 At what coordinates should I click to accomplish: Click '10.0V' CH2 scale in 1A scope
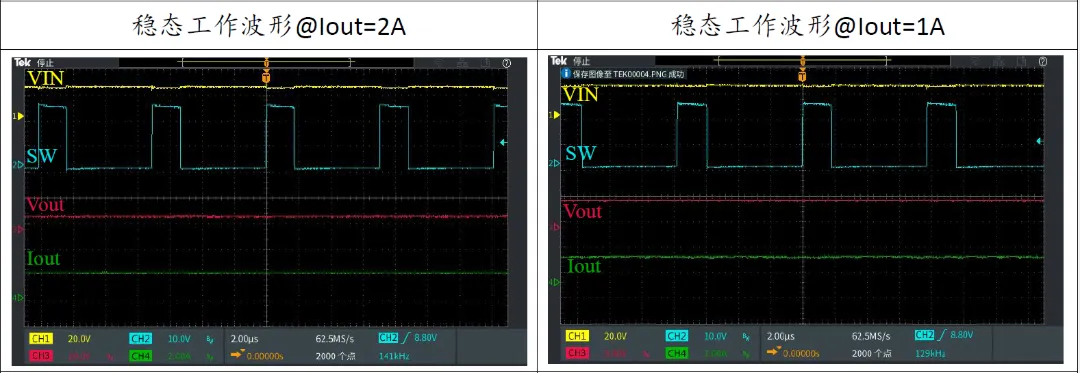(716, 336)
